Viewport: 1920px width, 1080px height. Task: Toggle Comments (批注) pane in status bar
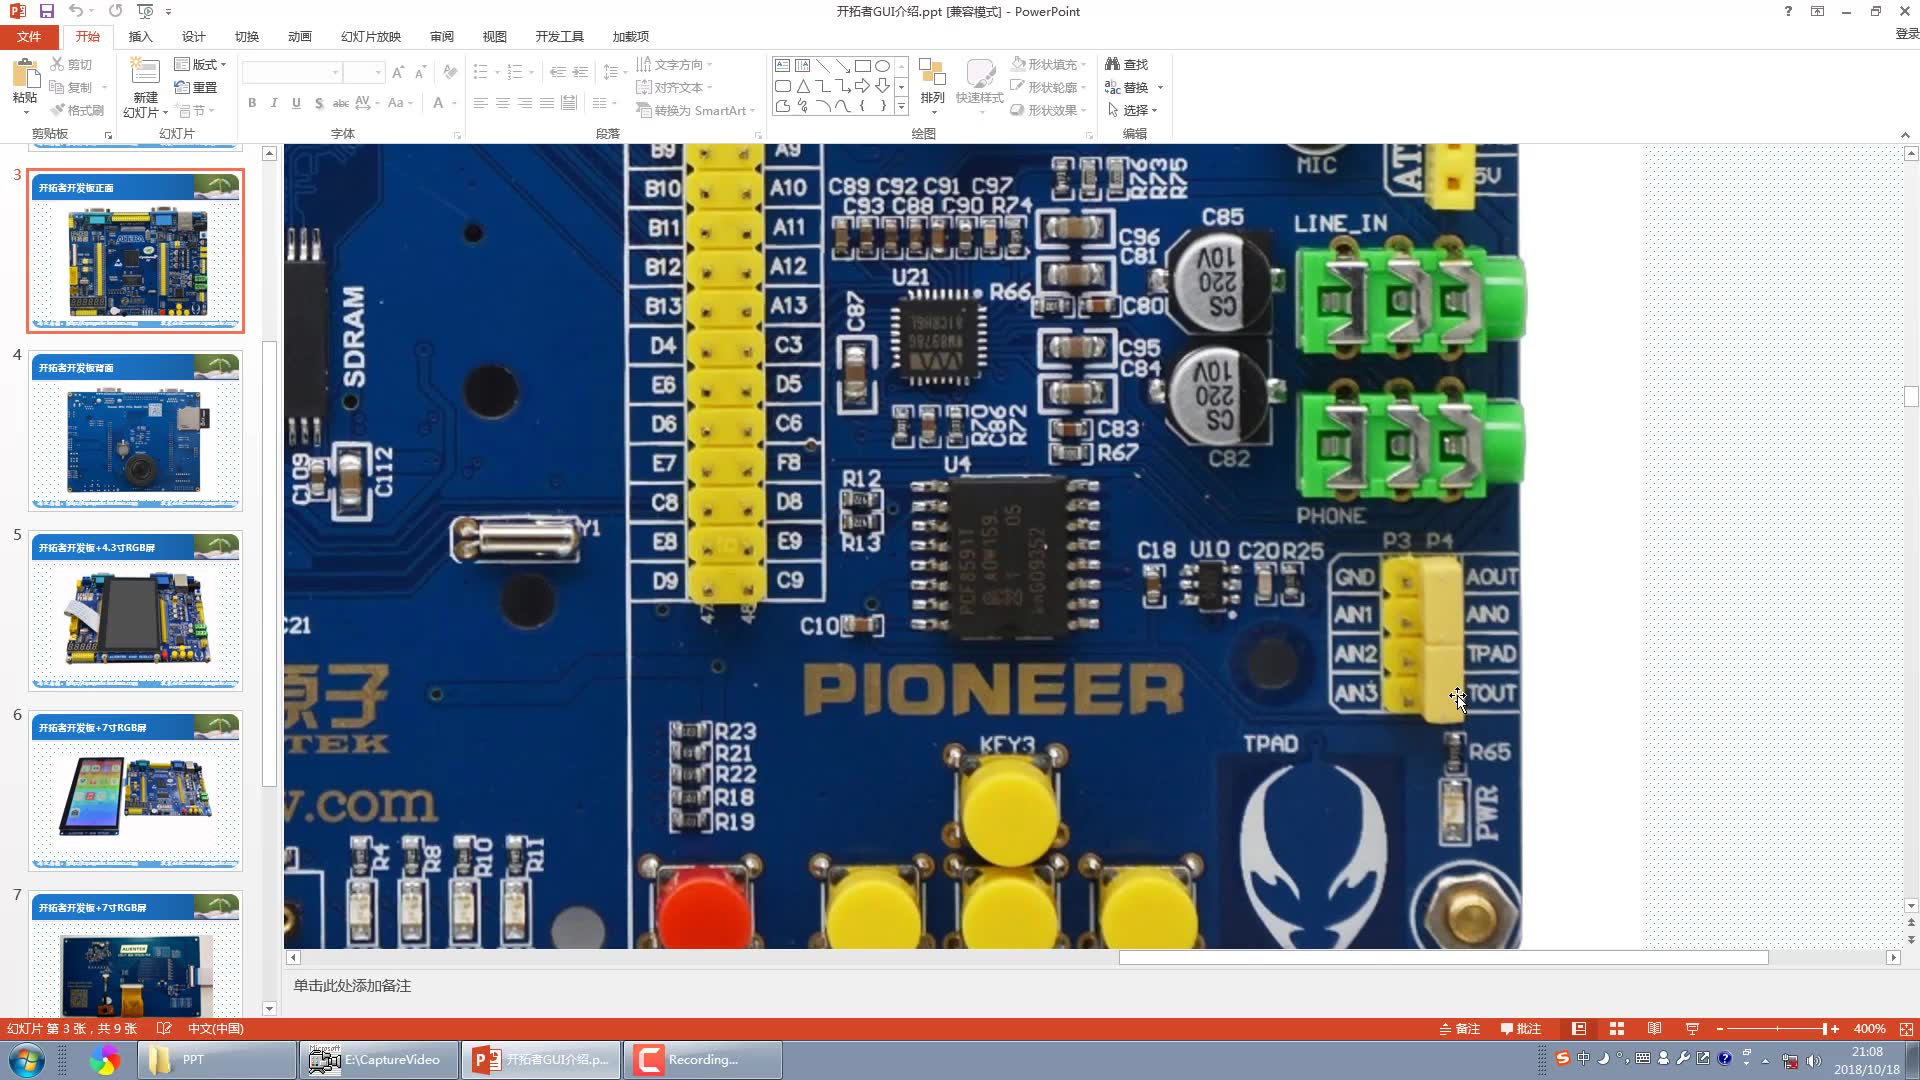pos(1521,1029)
